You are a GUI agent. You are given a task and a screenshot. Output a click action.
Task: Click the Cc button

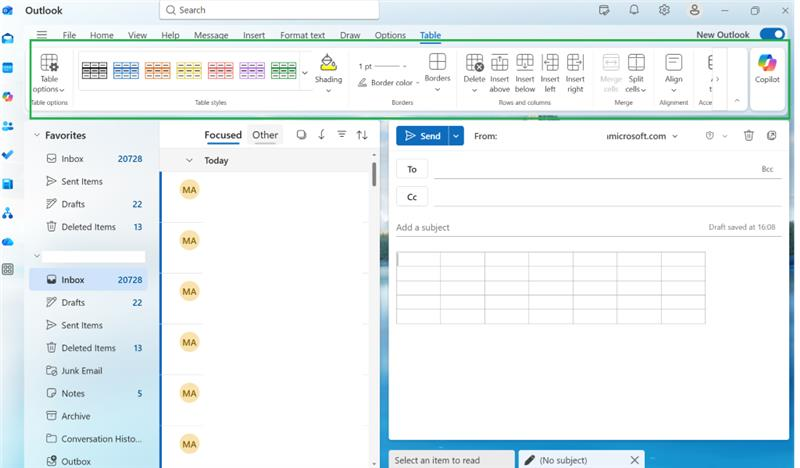click(x=412, y=196)
